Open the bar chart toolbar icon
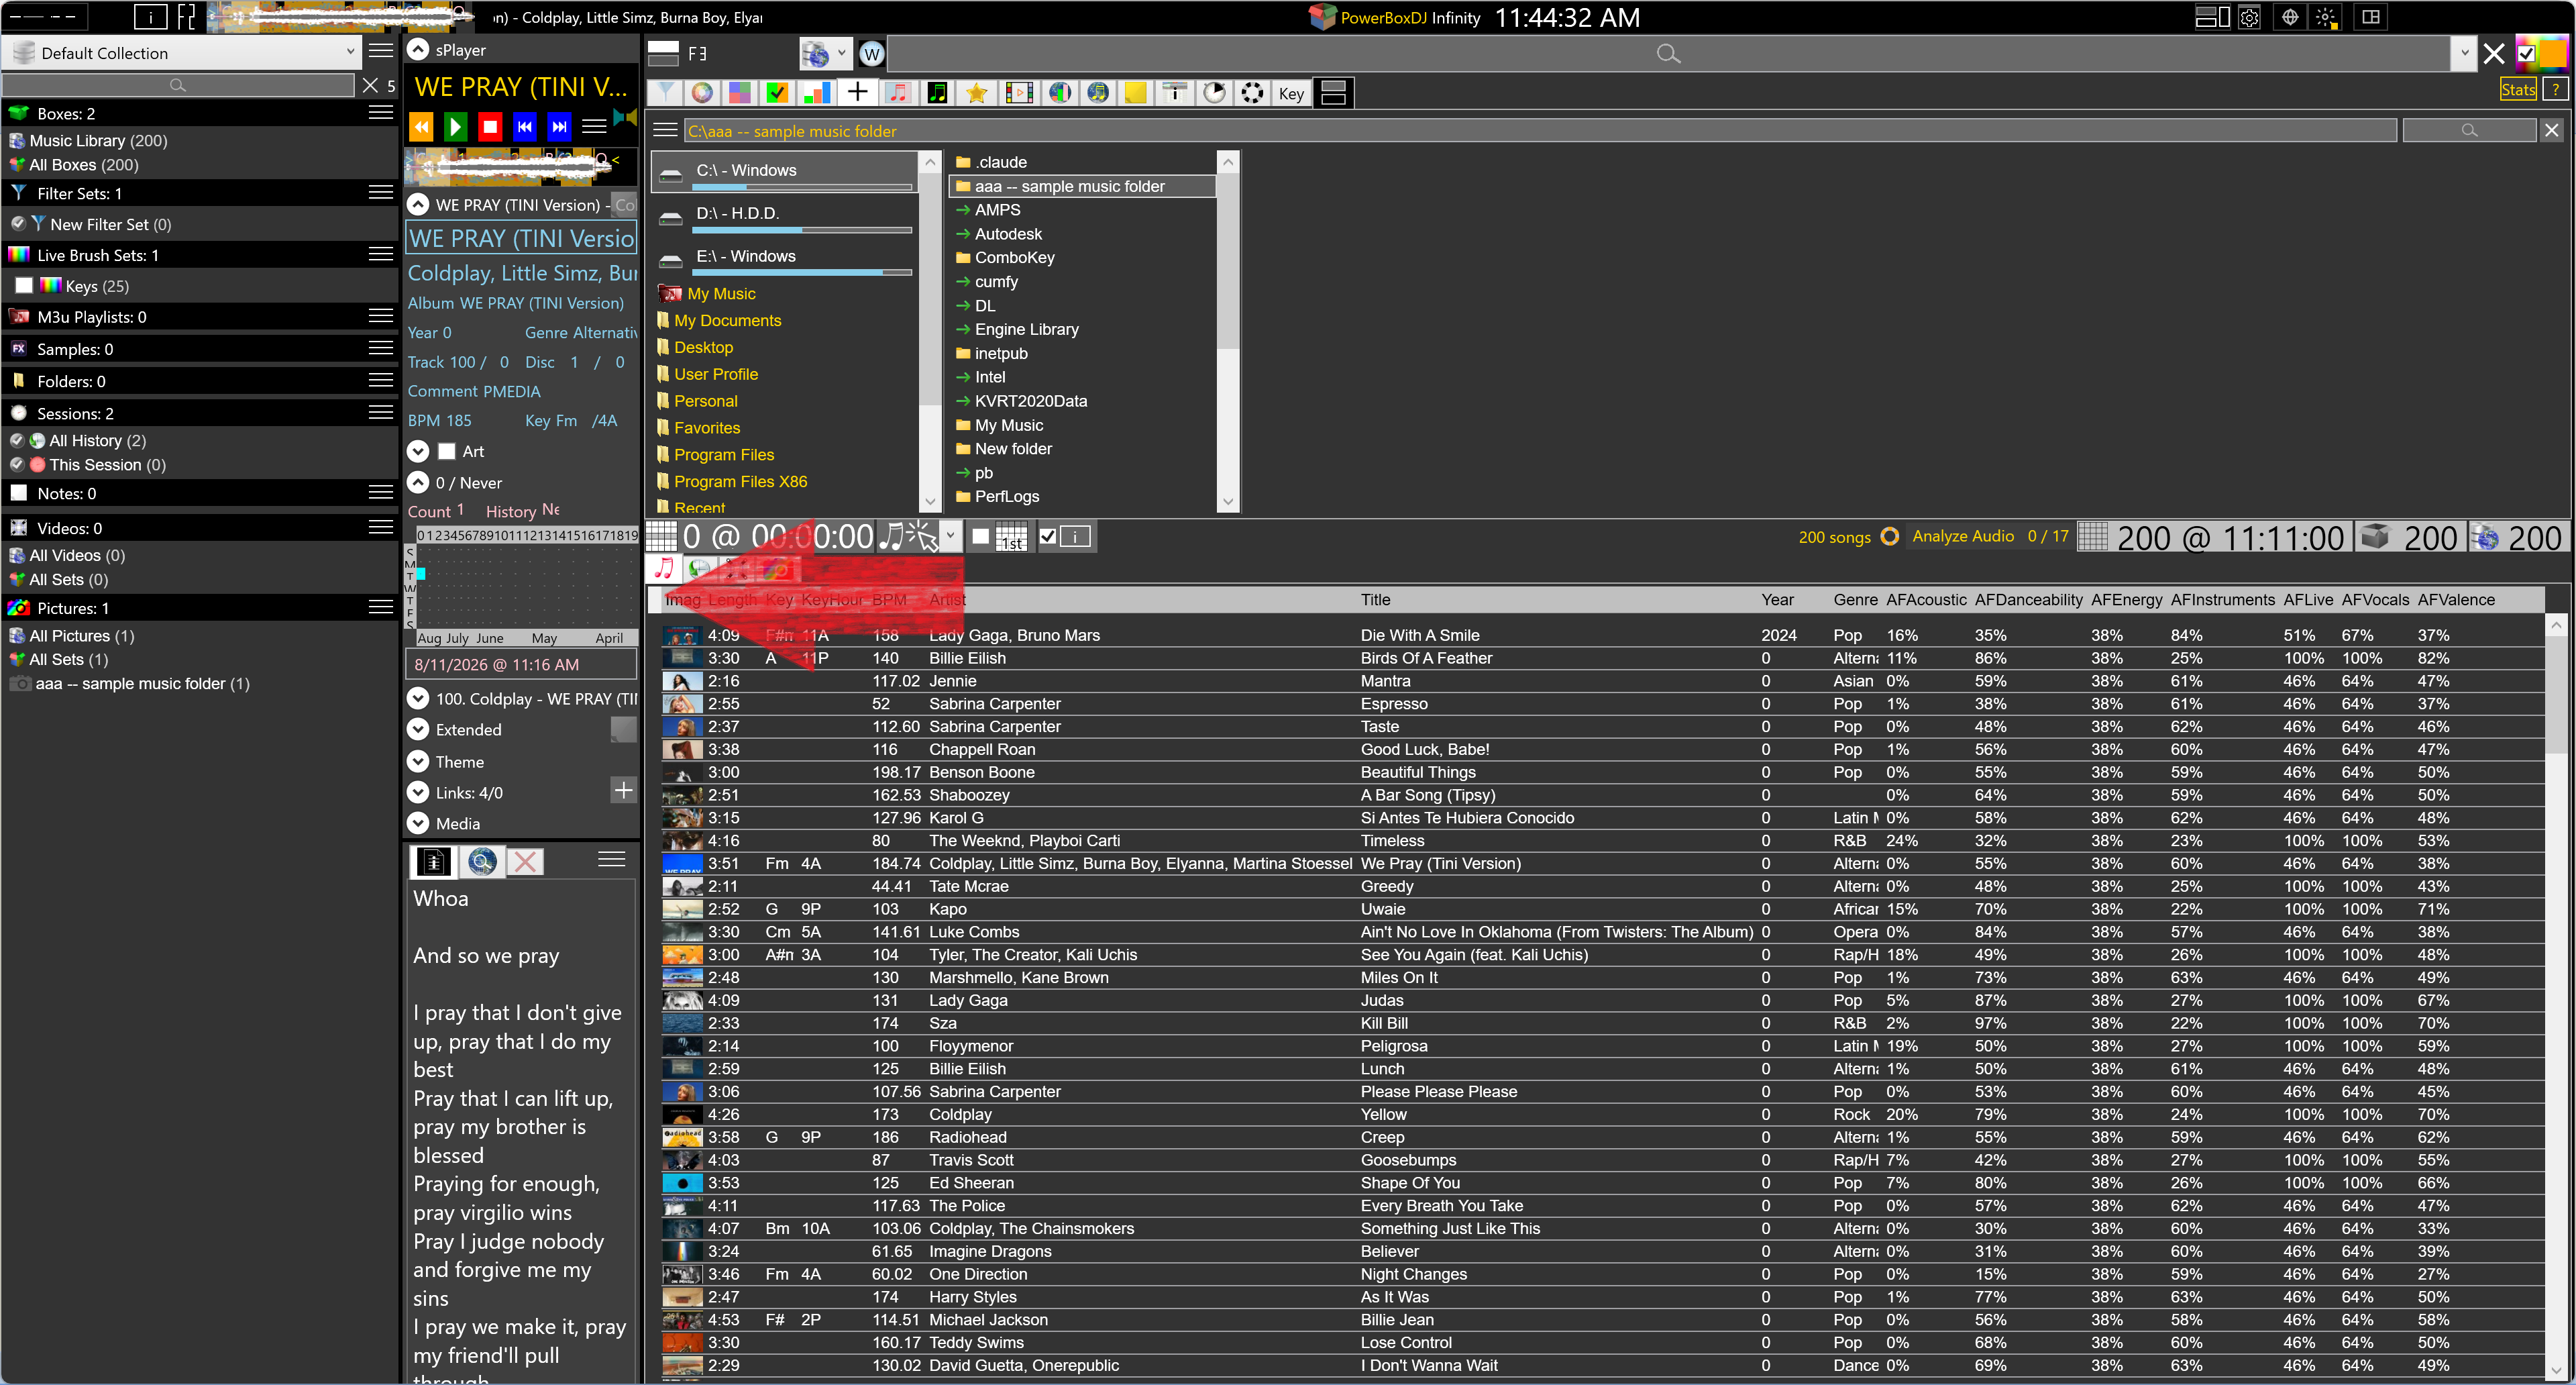Image resolution: width=2576 pixels, height=1385 pixels. [x=817, y=93]
